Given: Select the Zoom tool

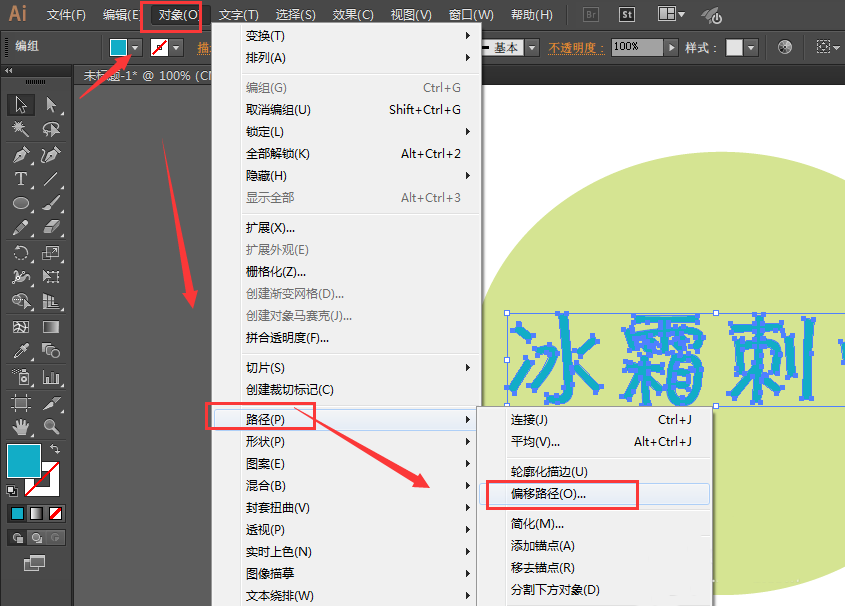Looking at the screenshot, I should pos(51,427).
